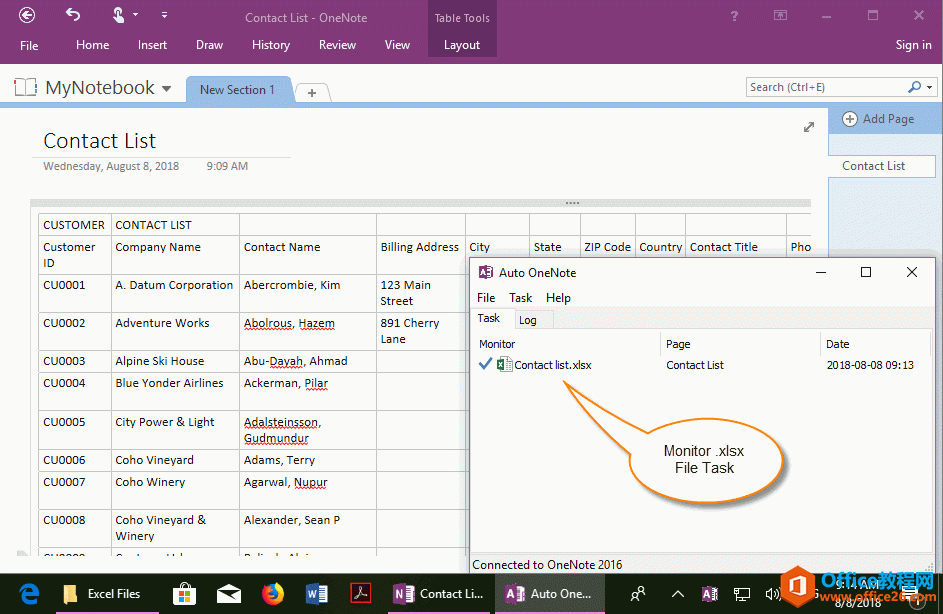Open the Task menu in Auto OneNote
The width and height of the screenshot is (943, 614).
click(520, 297)
